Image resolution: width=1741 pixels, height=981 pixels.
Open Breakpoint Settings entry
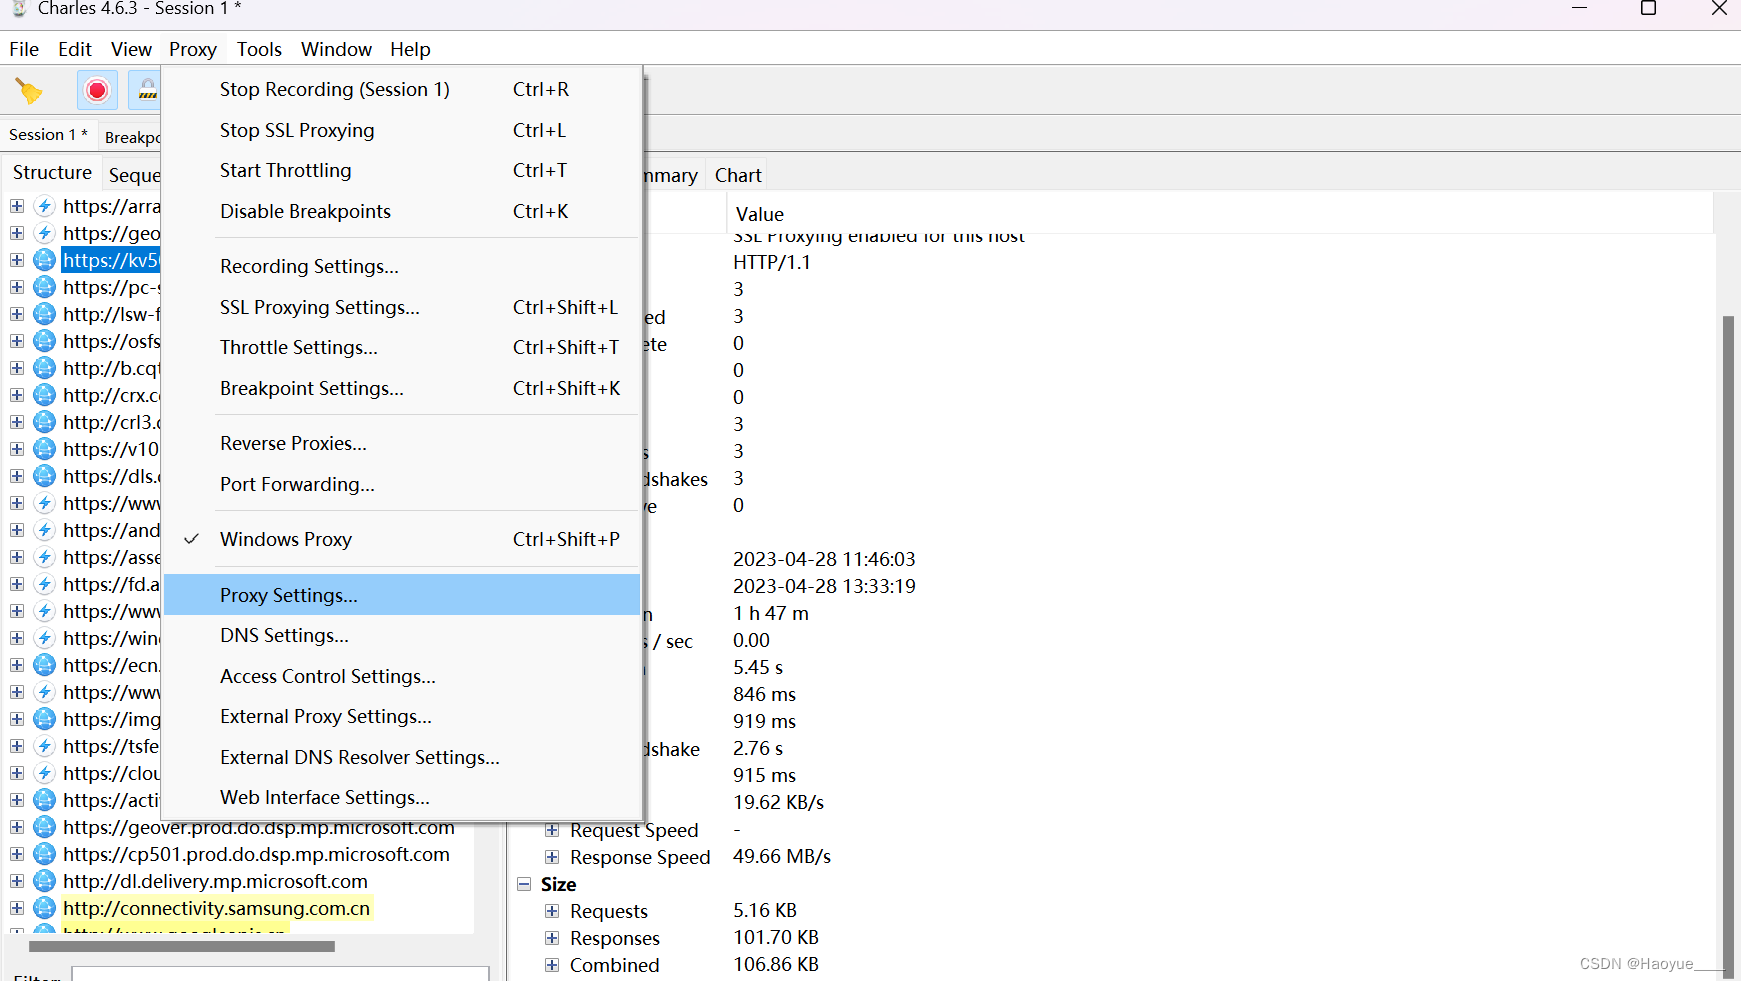(x=401, y=388)
